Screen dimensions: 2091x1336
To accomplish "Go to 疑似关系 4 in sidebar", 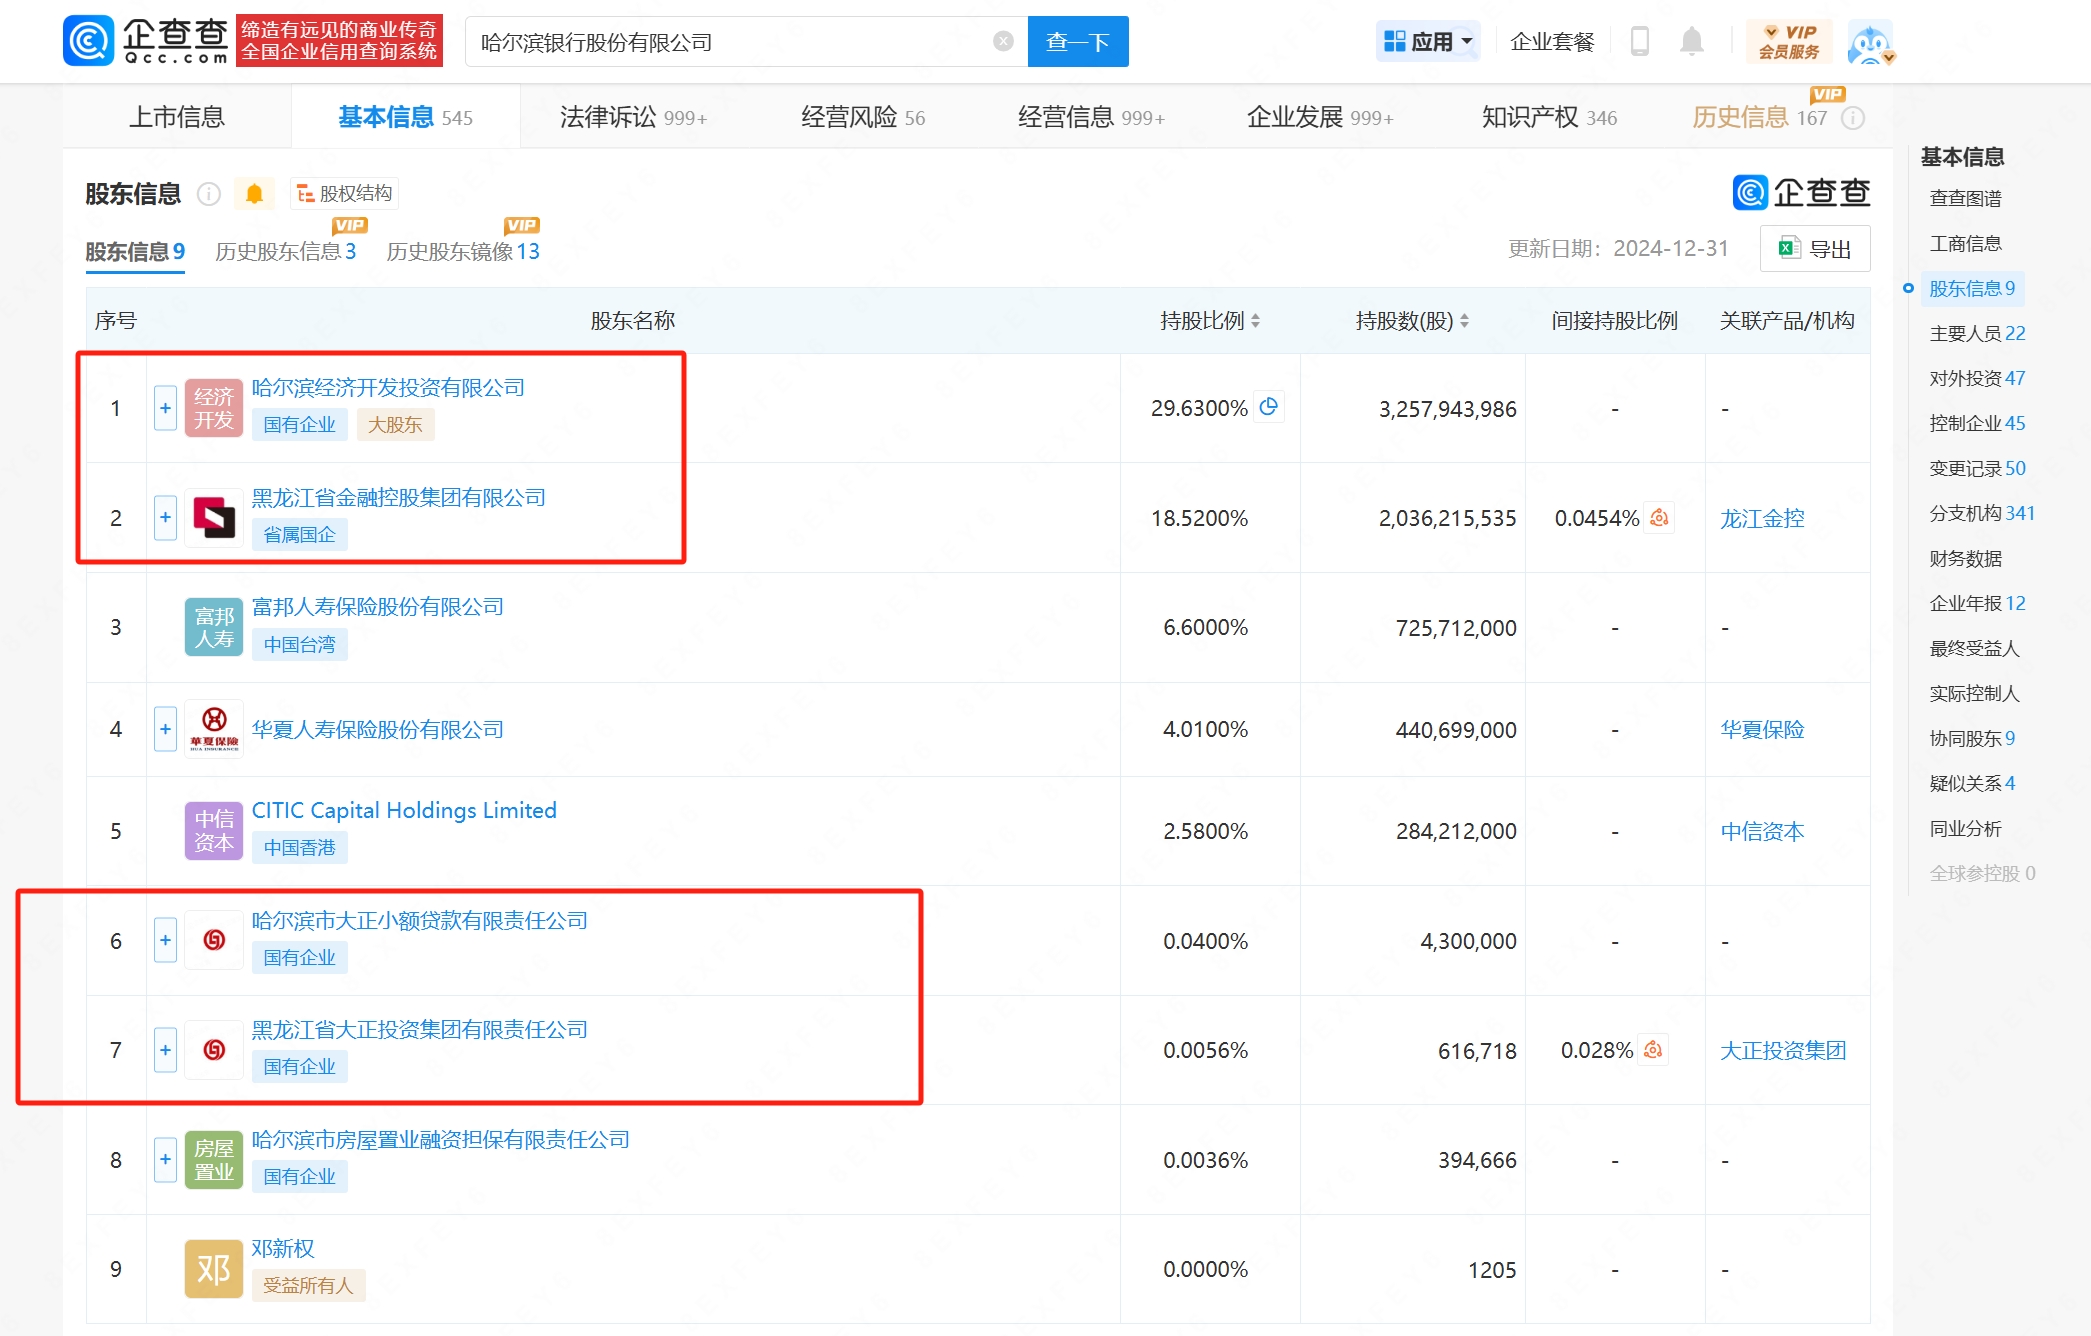I will click(x=1972, y=783).
